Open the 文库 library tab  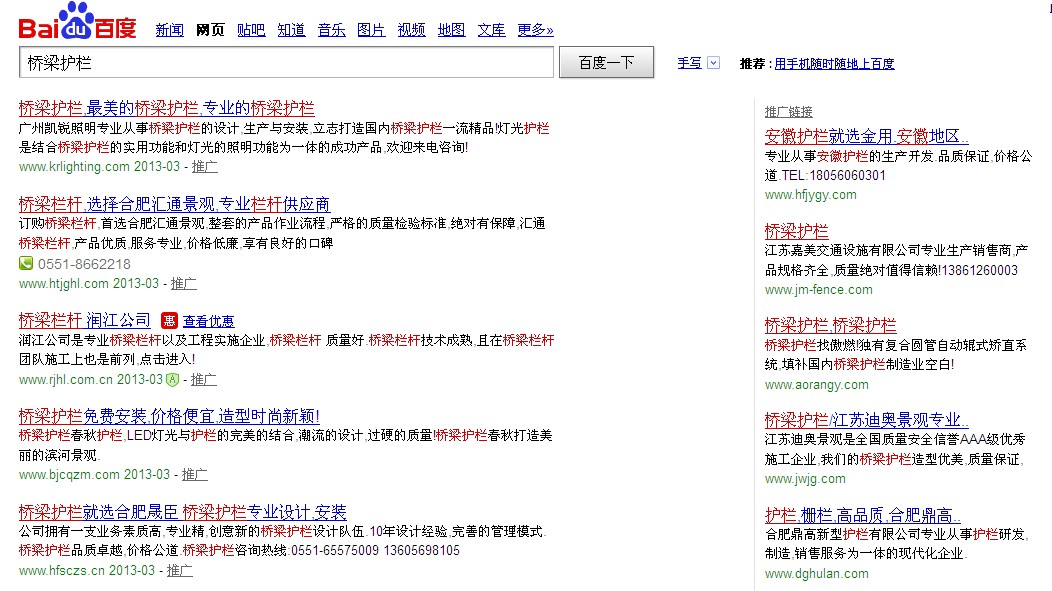coord(491,30)
